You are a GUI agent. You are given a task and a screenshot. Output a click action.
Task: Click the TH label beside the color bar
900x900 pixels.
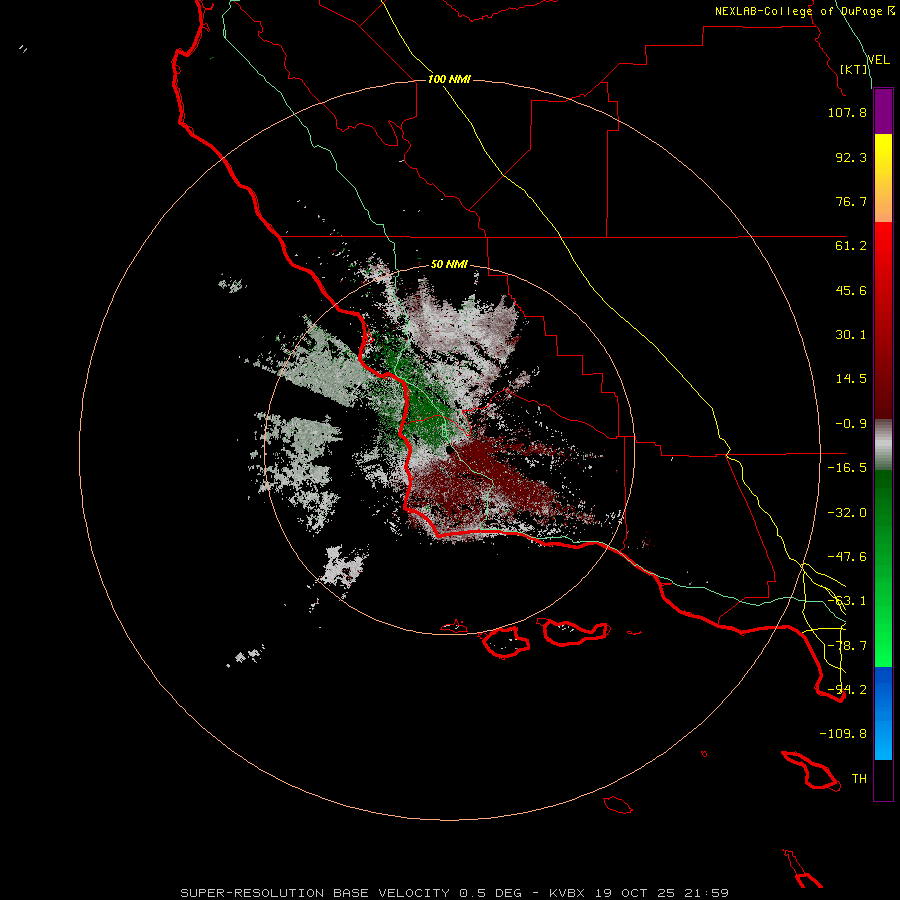859,779
